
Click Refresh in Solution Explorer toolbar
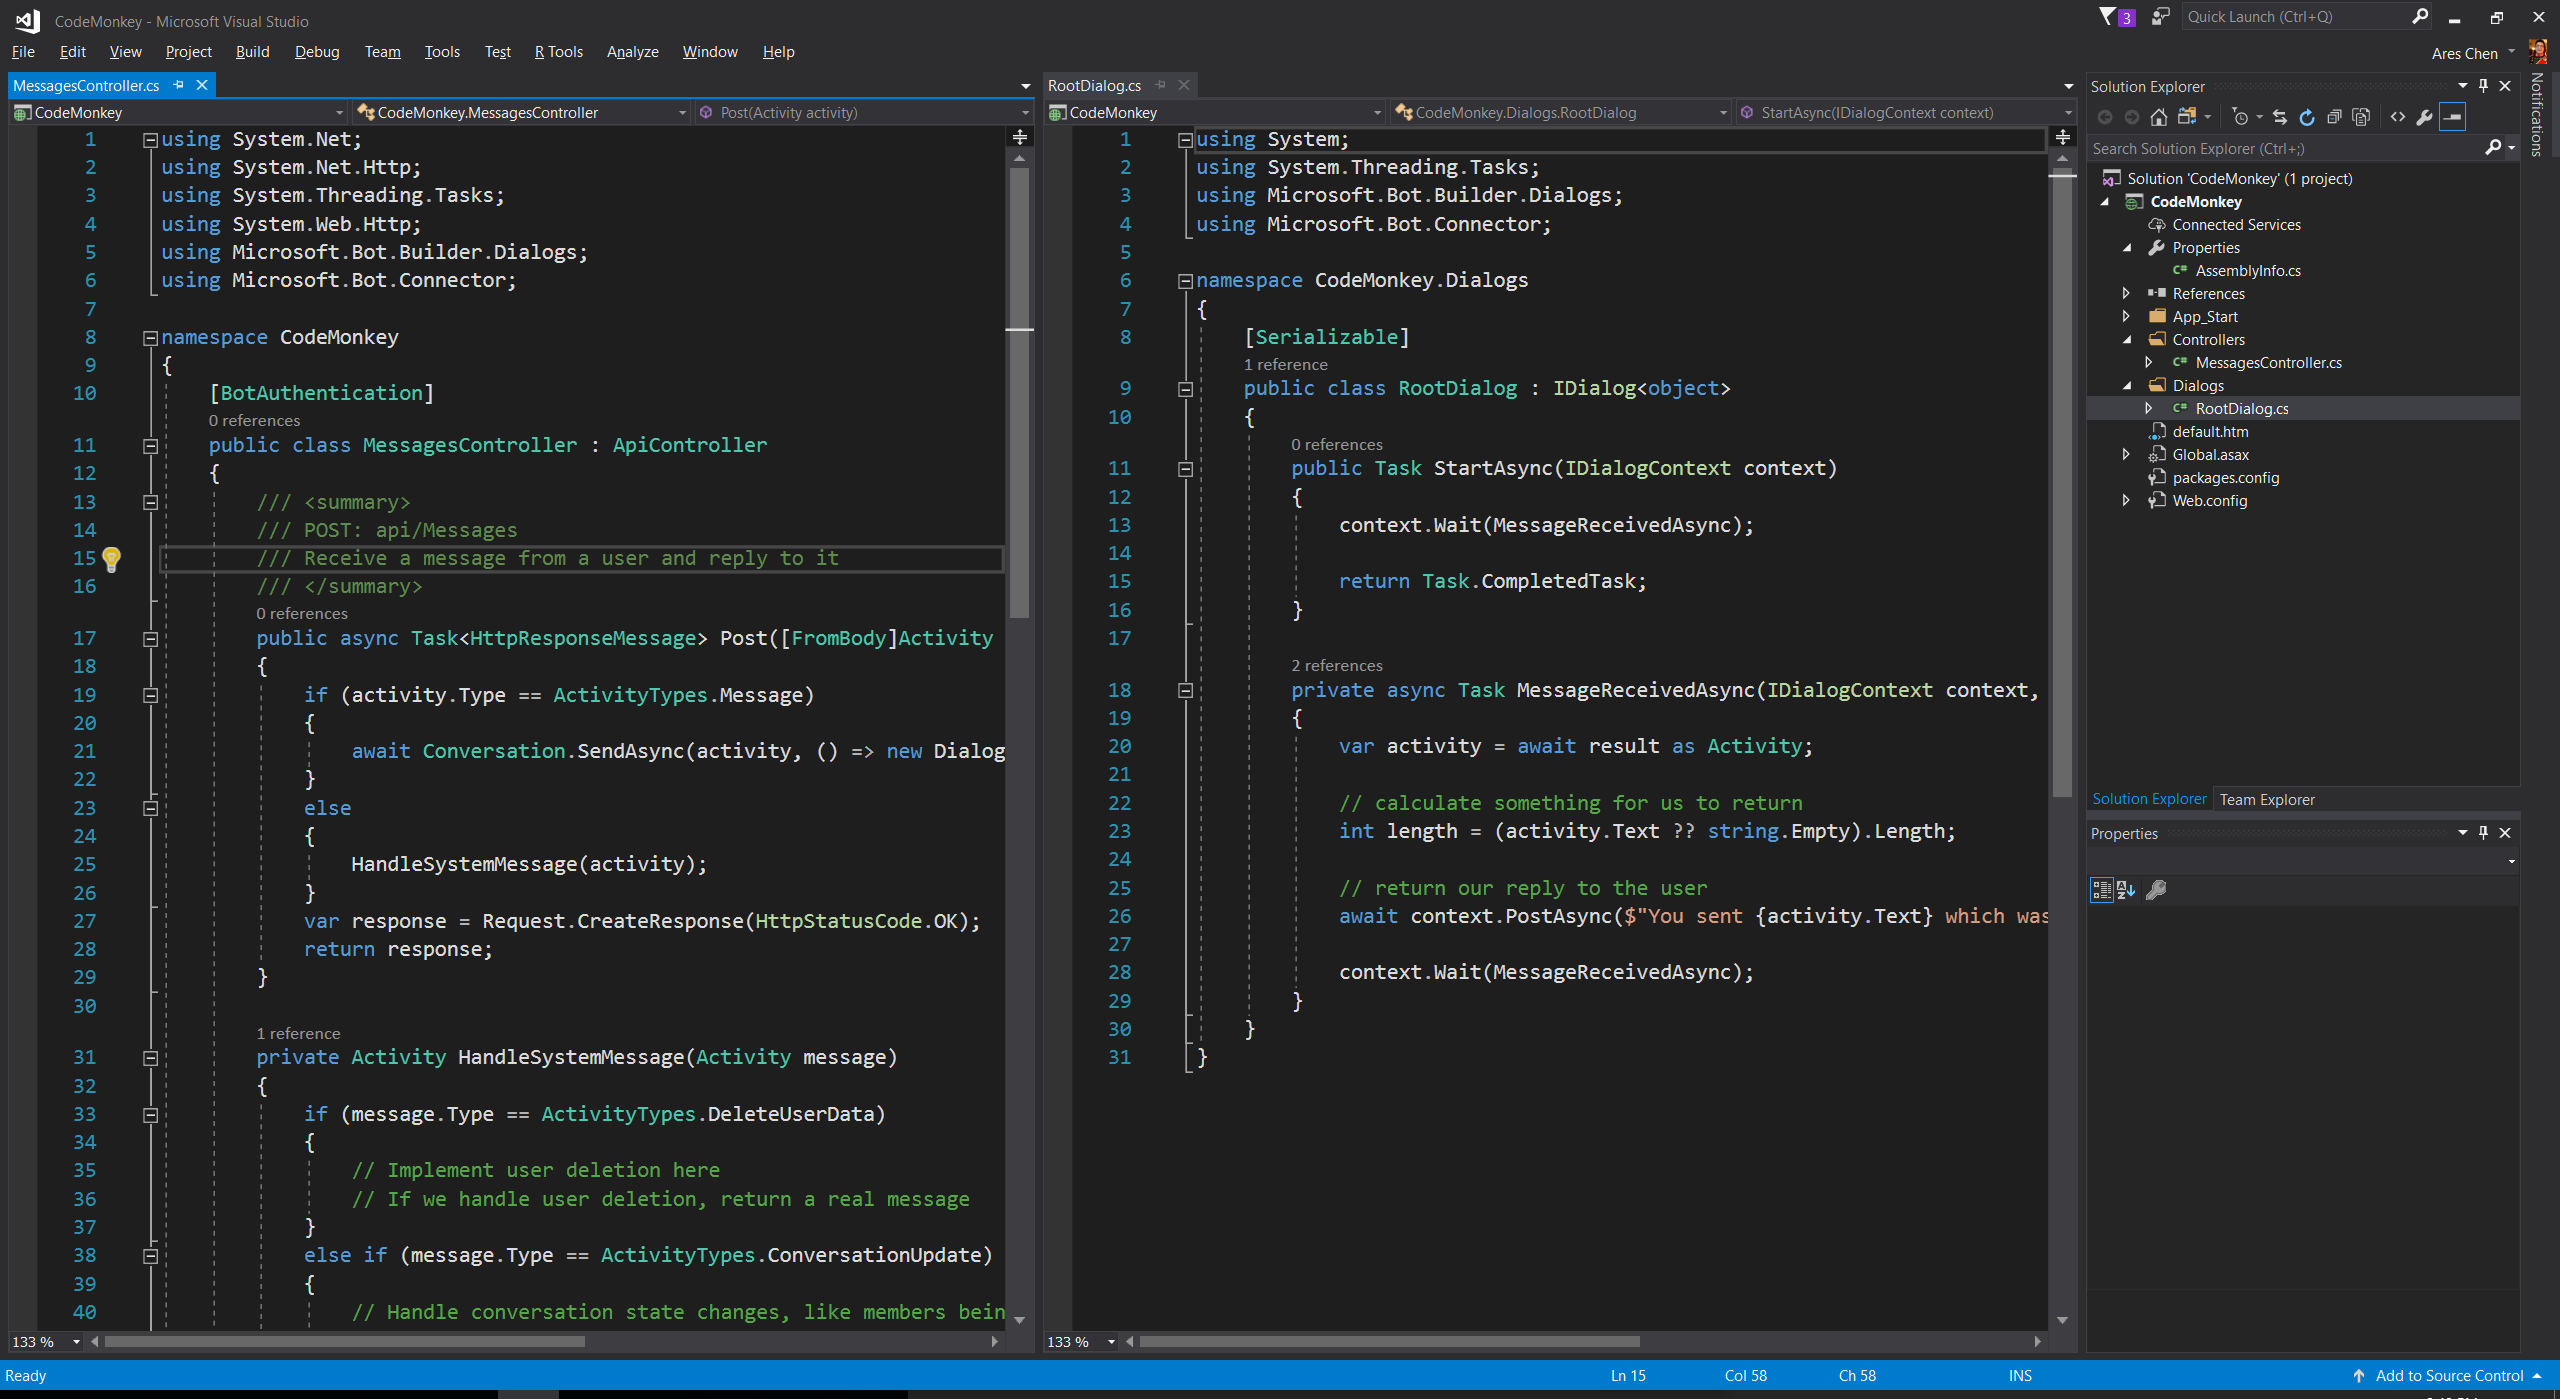2307,117
